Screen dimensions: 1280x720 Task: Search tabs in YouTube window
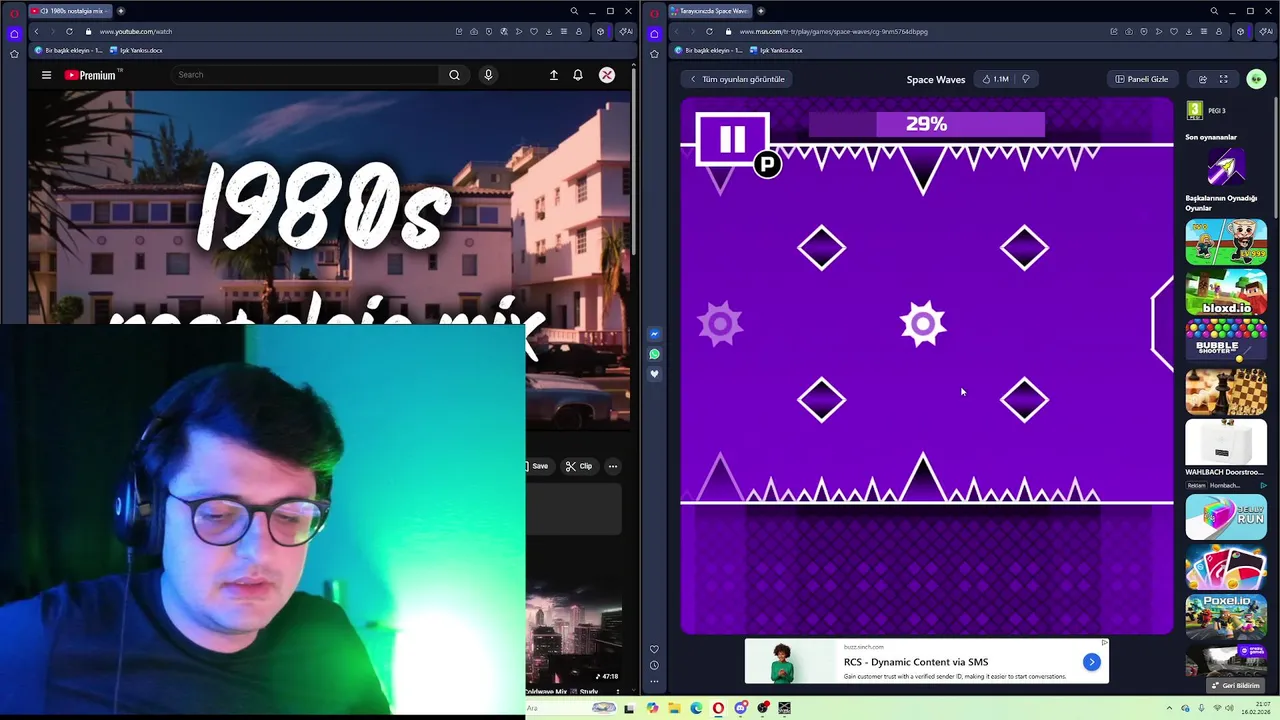pos(574,11)
